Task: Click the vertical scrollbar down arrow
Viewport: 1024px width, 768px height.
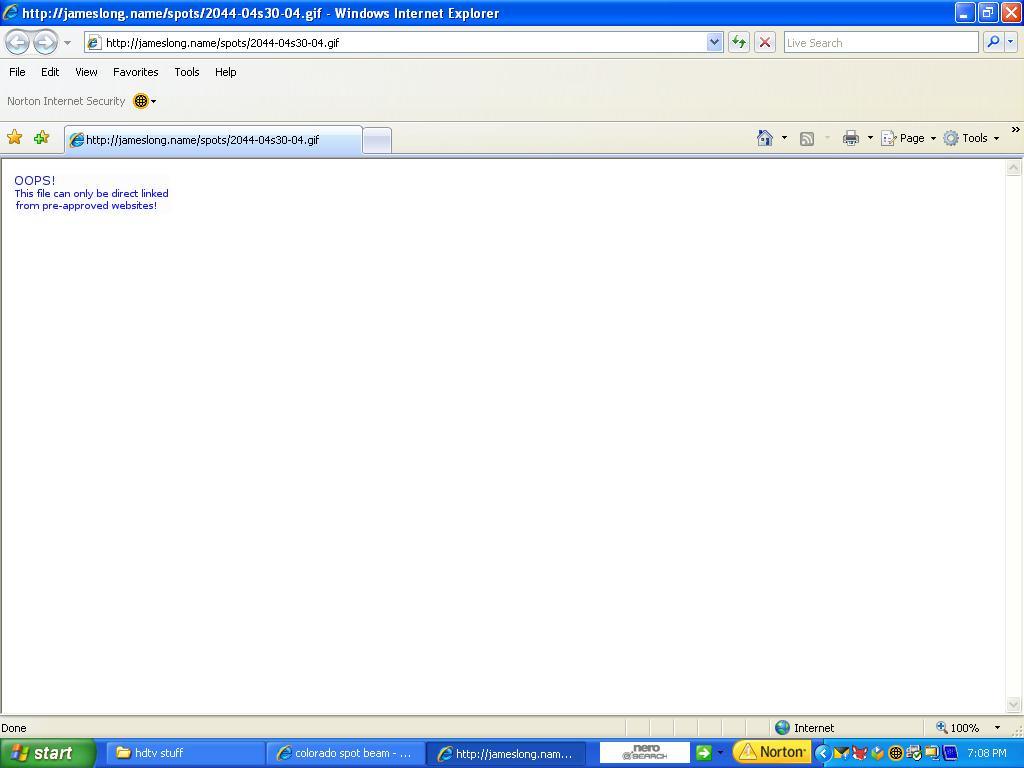Action: (x=1014, y=704)
